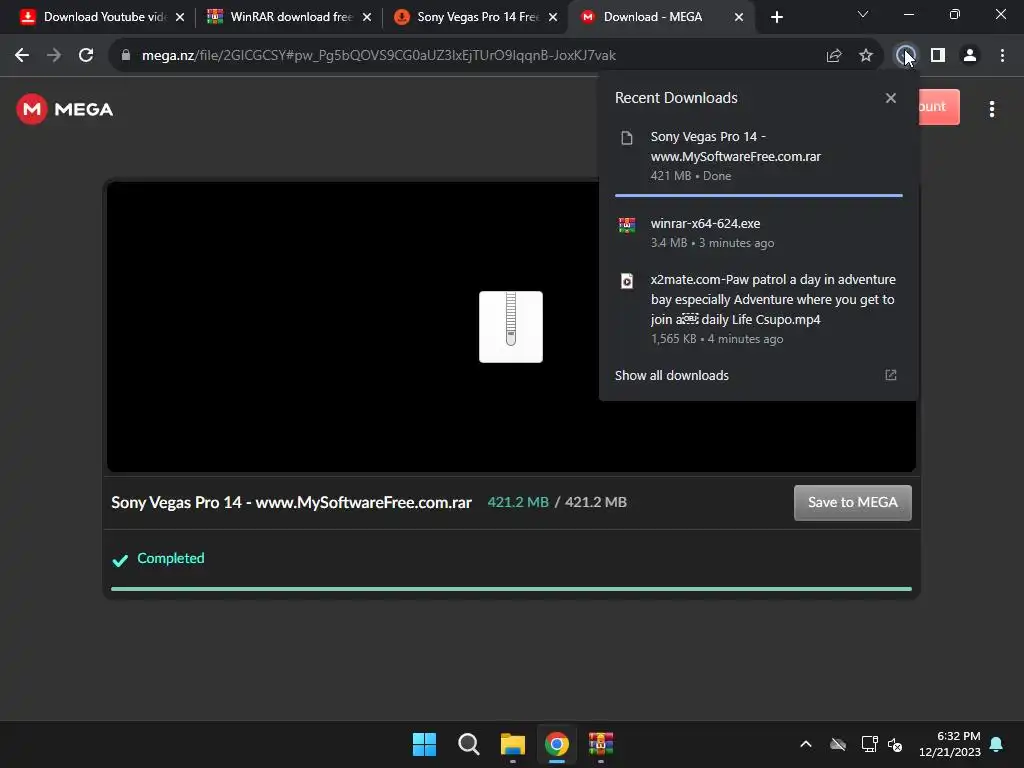Screen dimensions: 1024x768
Task: Click the OneDrive cloud tray icon
Action: click(838, 744)
